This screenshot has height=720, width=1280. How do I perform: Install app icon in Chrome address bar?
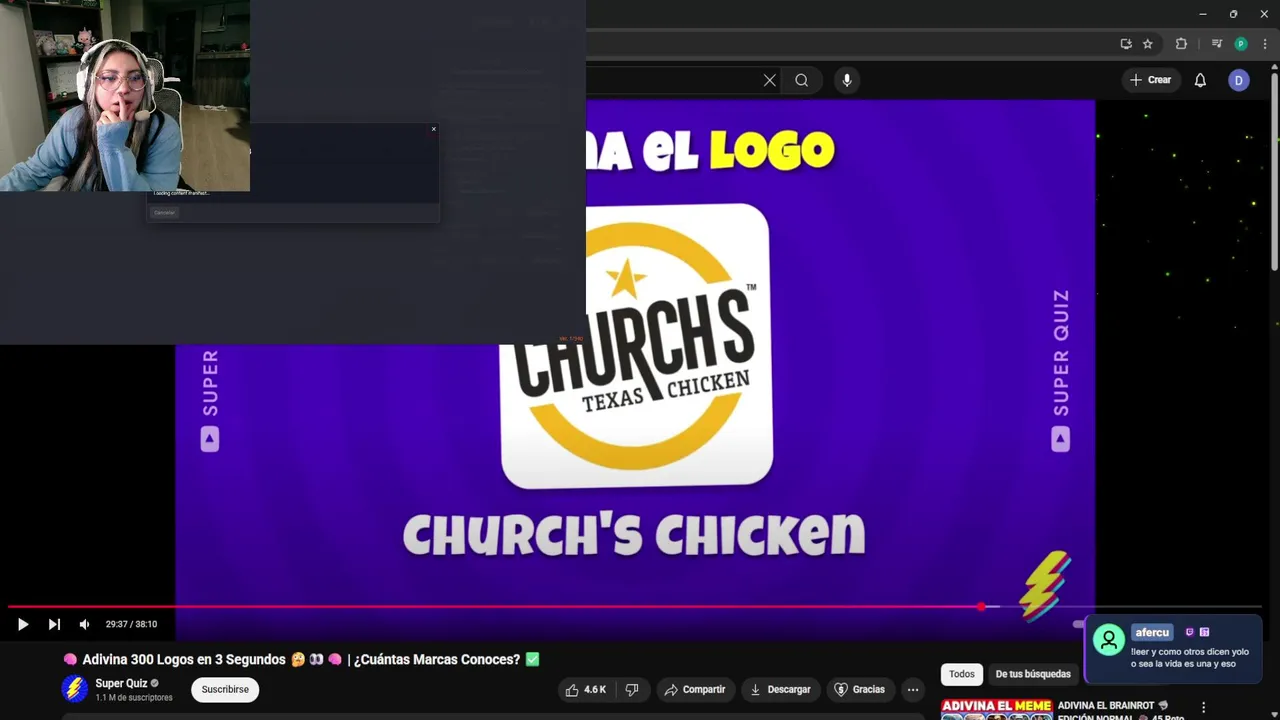click(x=1126, y=44)
